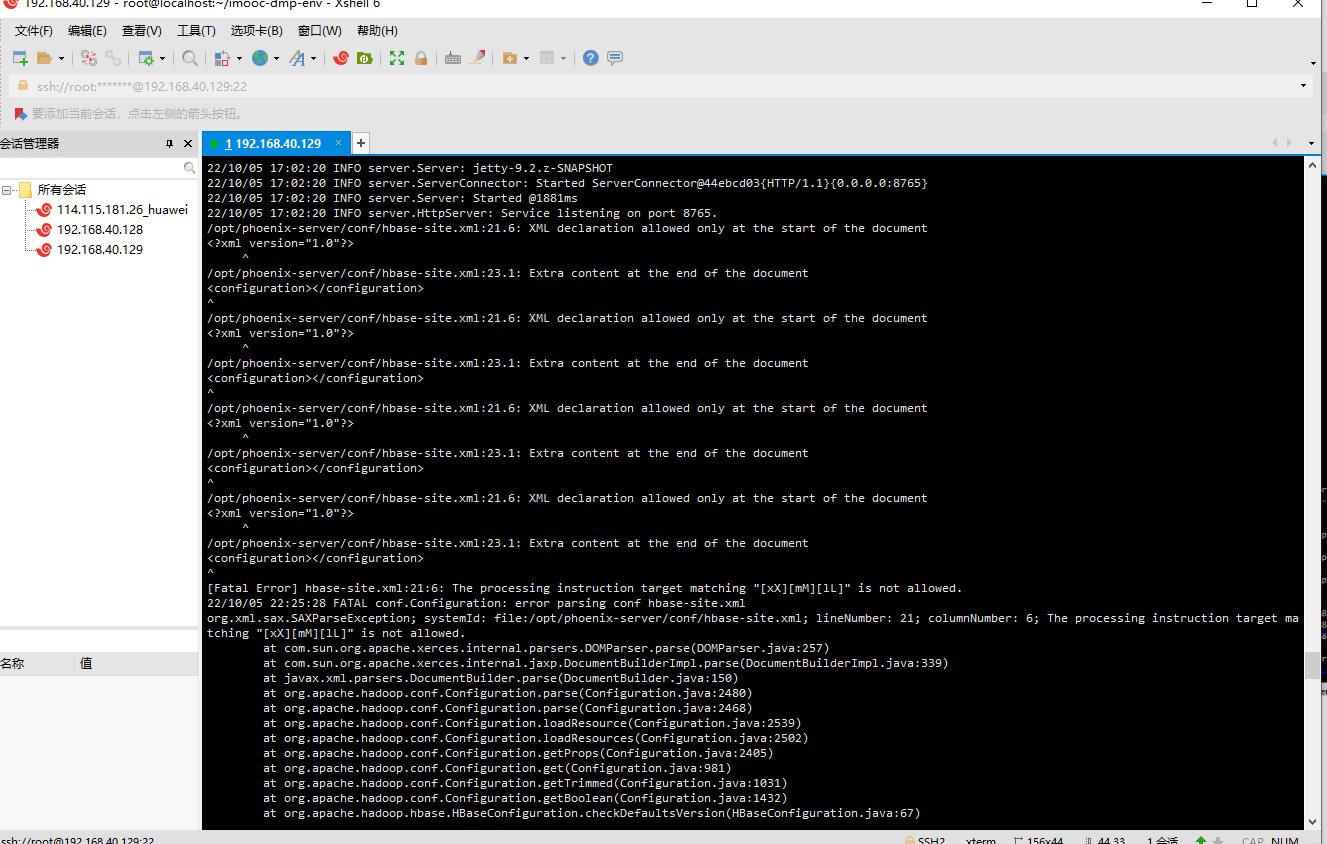Click the terminal scrollbar thumb
This screenshot has width=1327, height=844.
point(1312,666)
